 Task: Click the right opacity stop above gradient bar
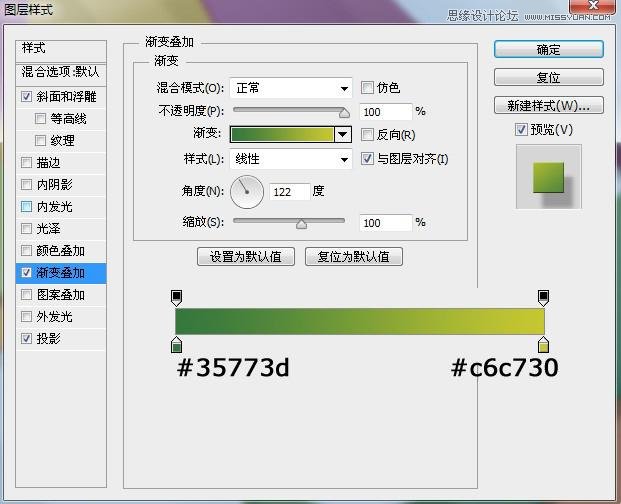543,298
